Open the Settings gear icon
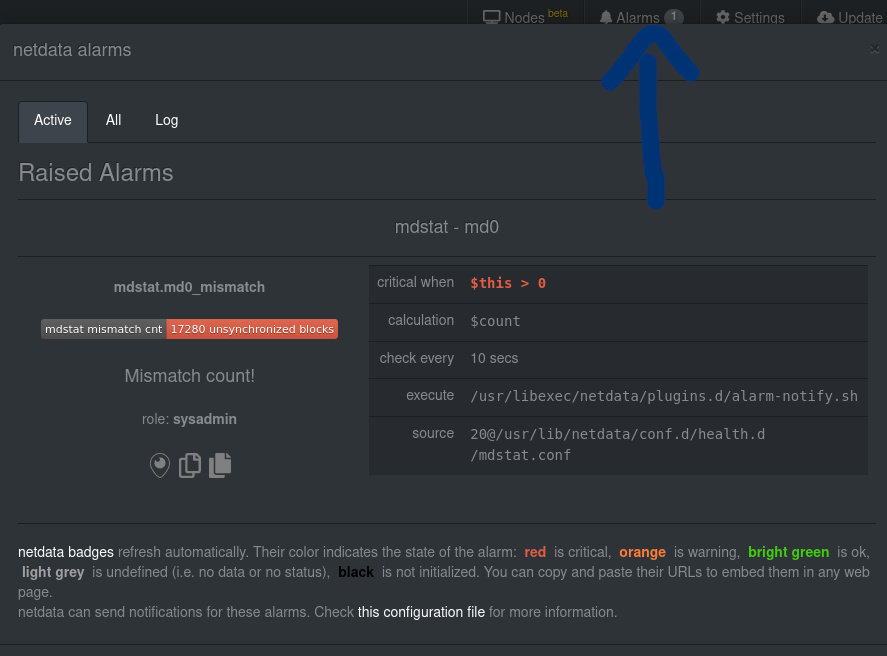Viewport: 887px width, 656px height. click(721, 18)
